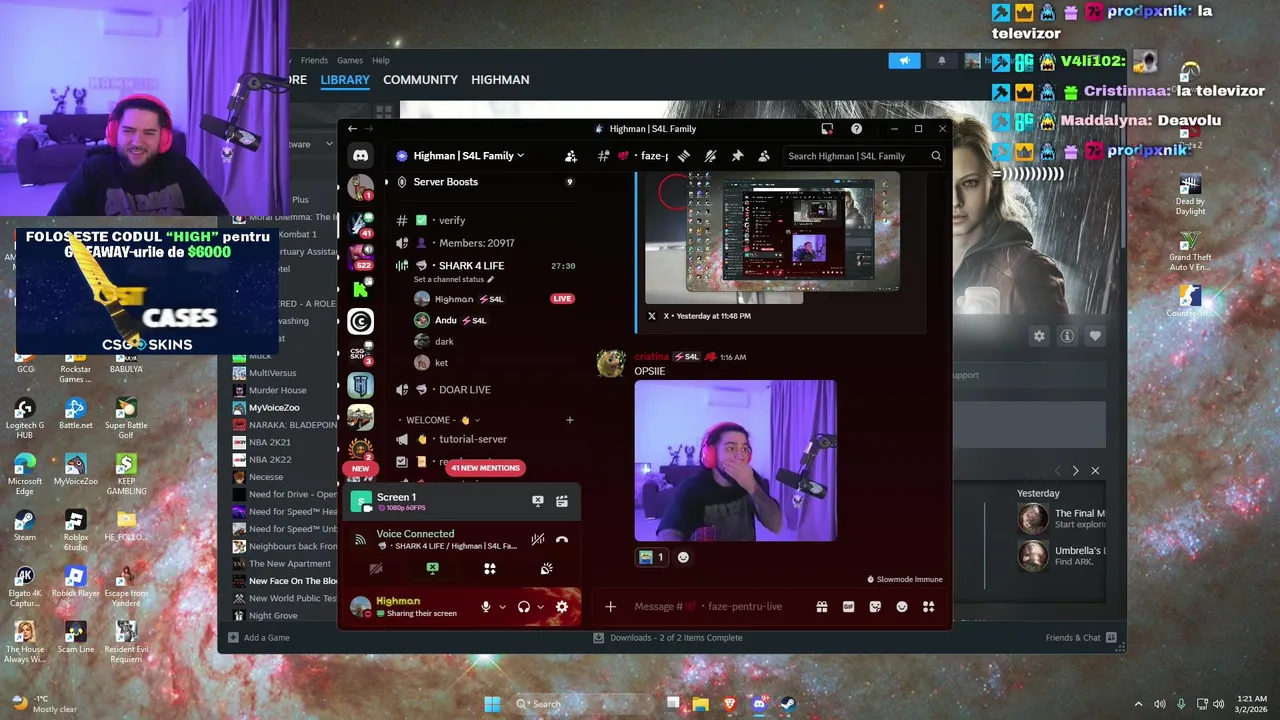The height and width of the screenshot is (720, 1280).
Task: Click next arrow in Steam activity panel
Action: pyautogui.click(x=1075, y=471)
